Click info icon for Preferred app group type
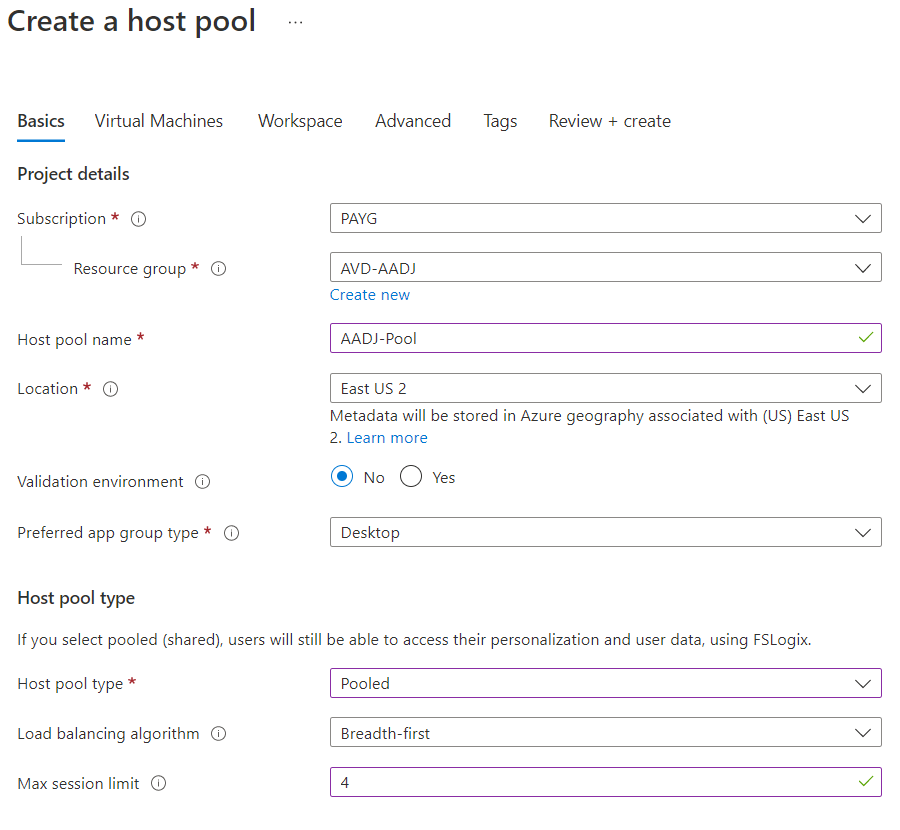The width and height of the screenshot is (900, 830). coord(232,533)
